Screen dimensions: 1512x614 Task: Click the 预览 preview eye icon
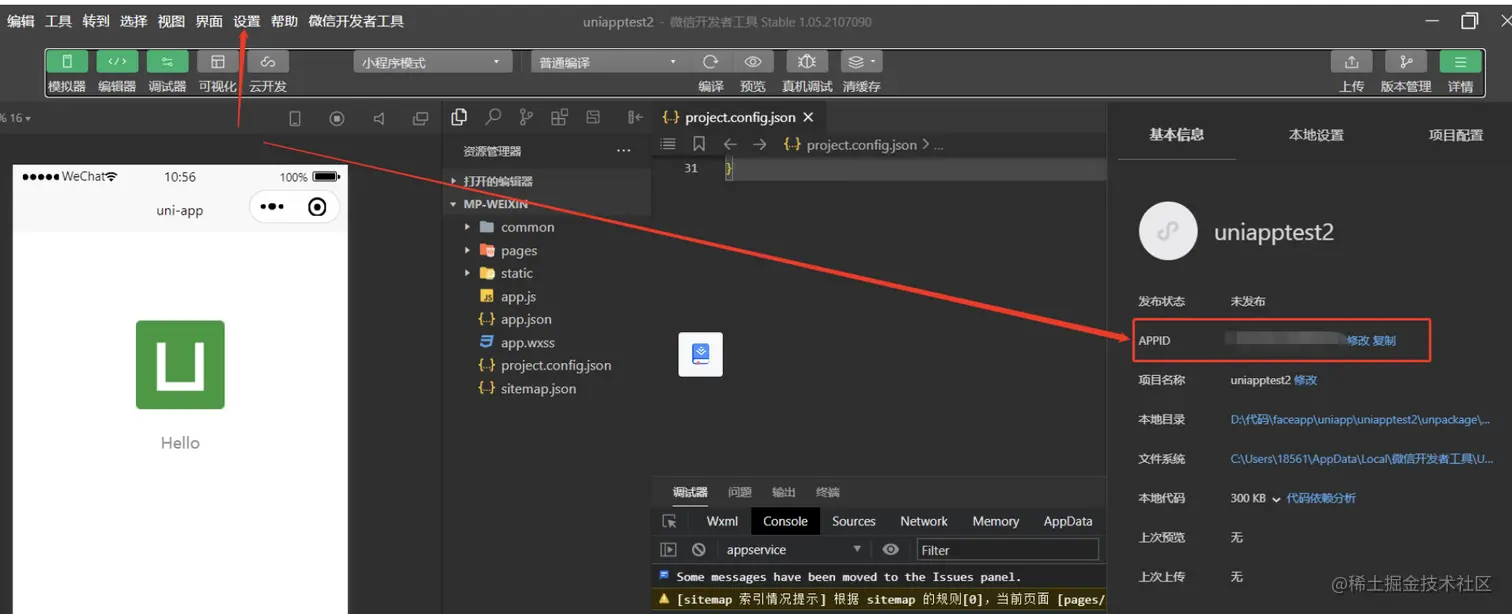753,62
